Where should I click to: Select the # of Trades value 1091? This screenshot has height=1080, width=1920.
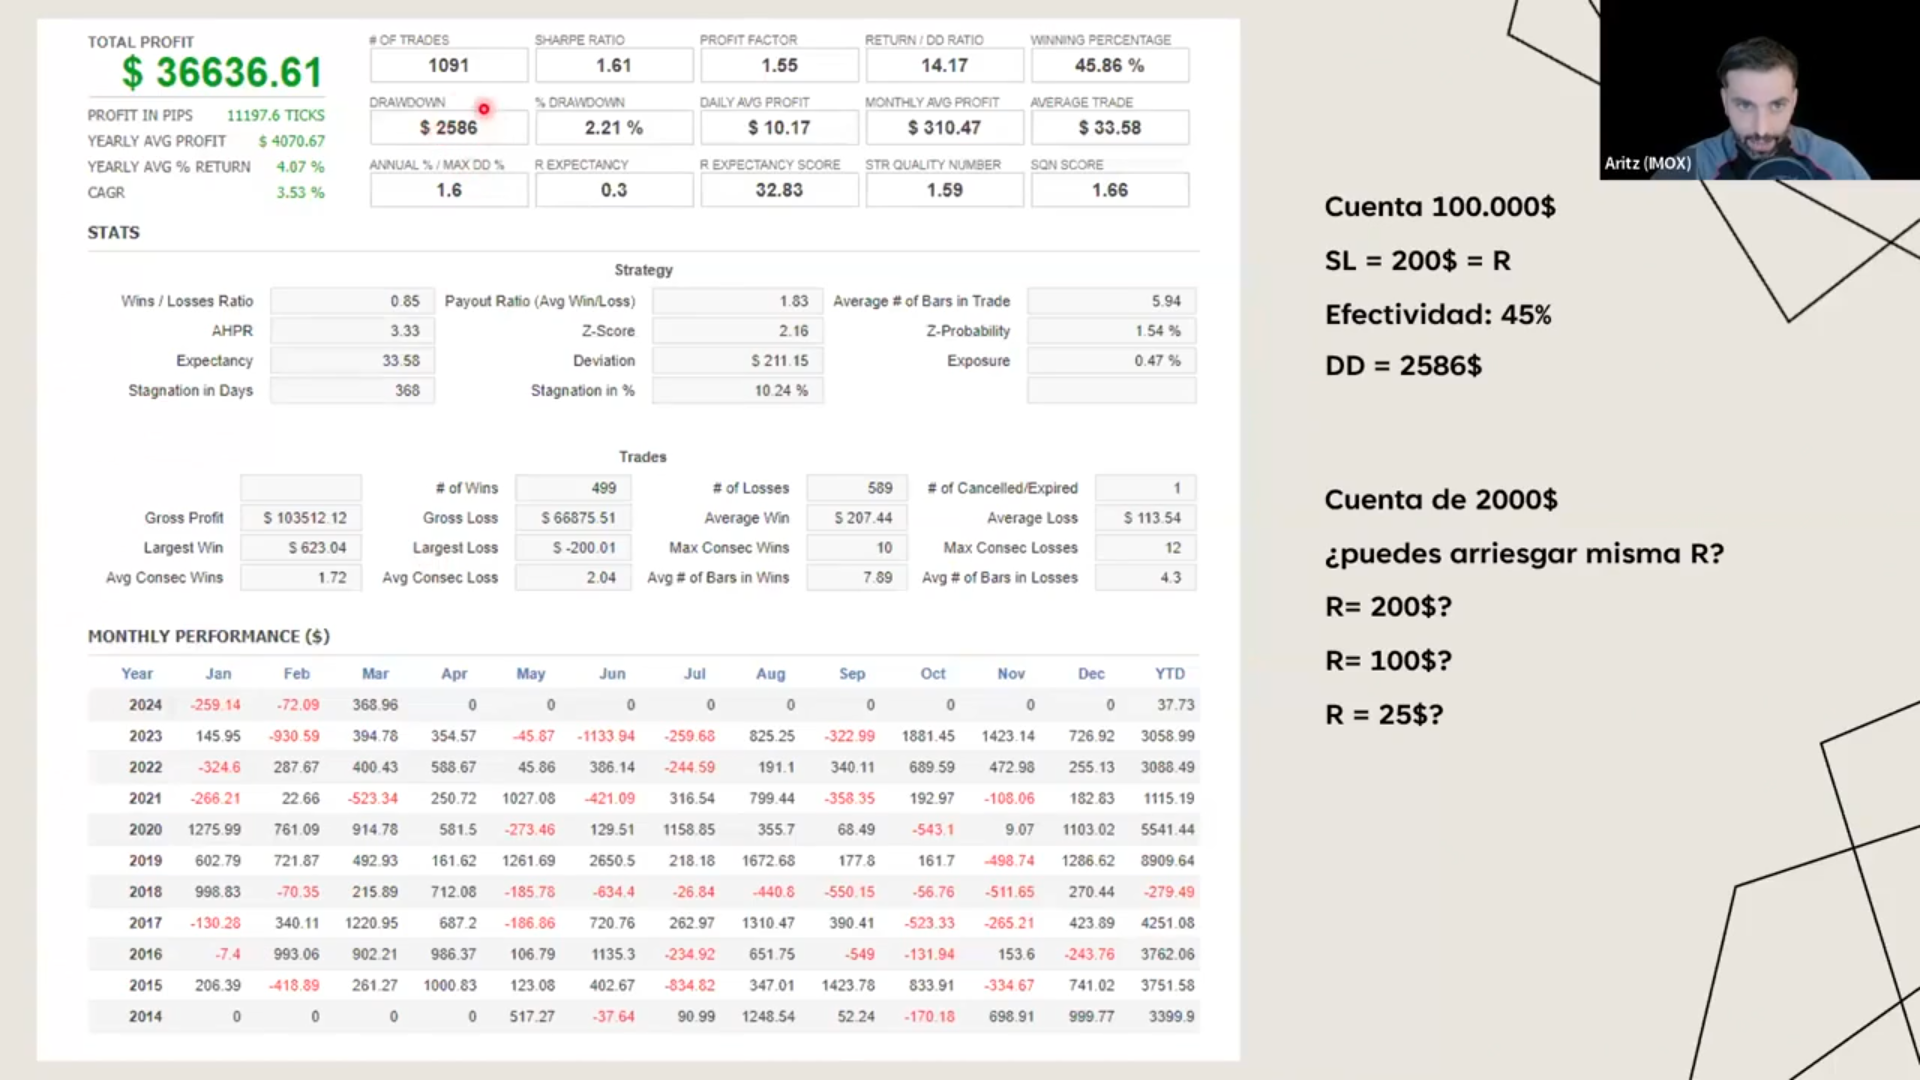pyautogui.click(x=448, y=65)
